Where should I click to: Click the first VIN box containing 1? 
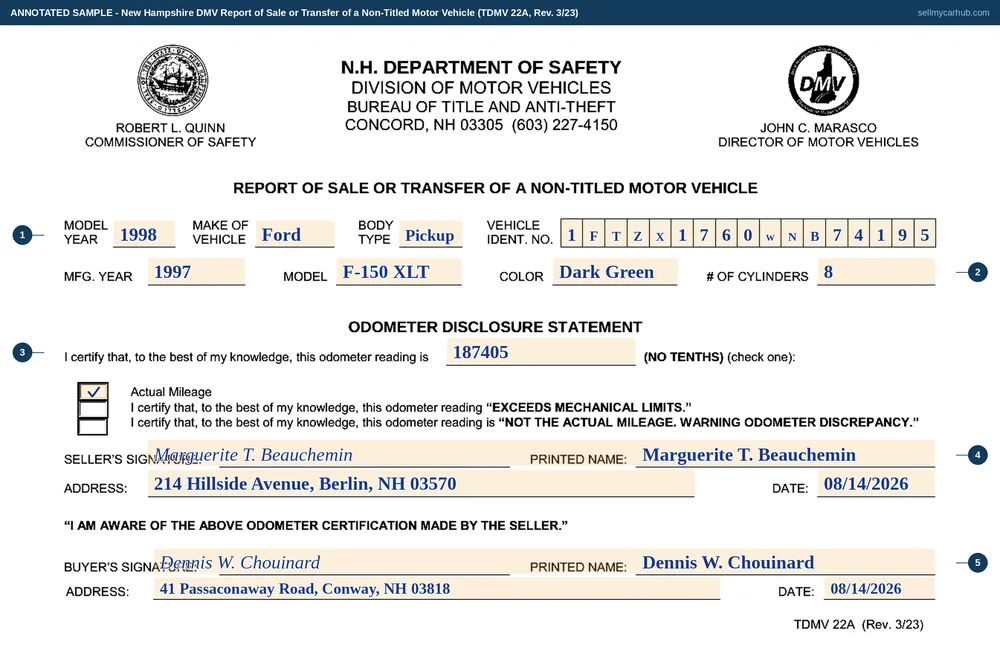pyautogui.click(x=572, y=233)
